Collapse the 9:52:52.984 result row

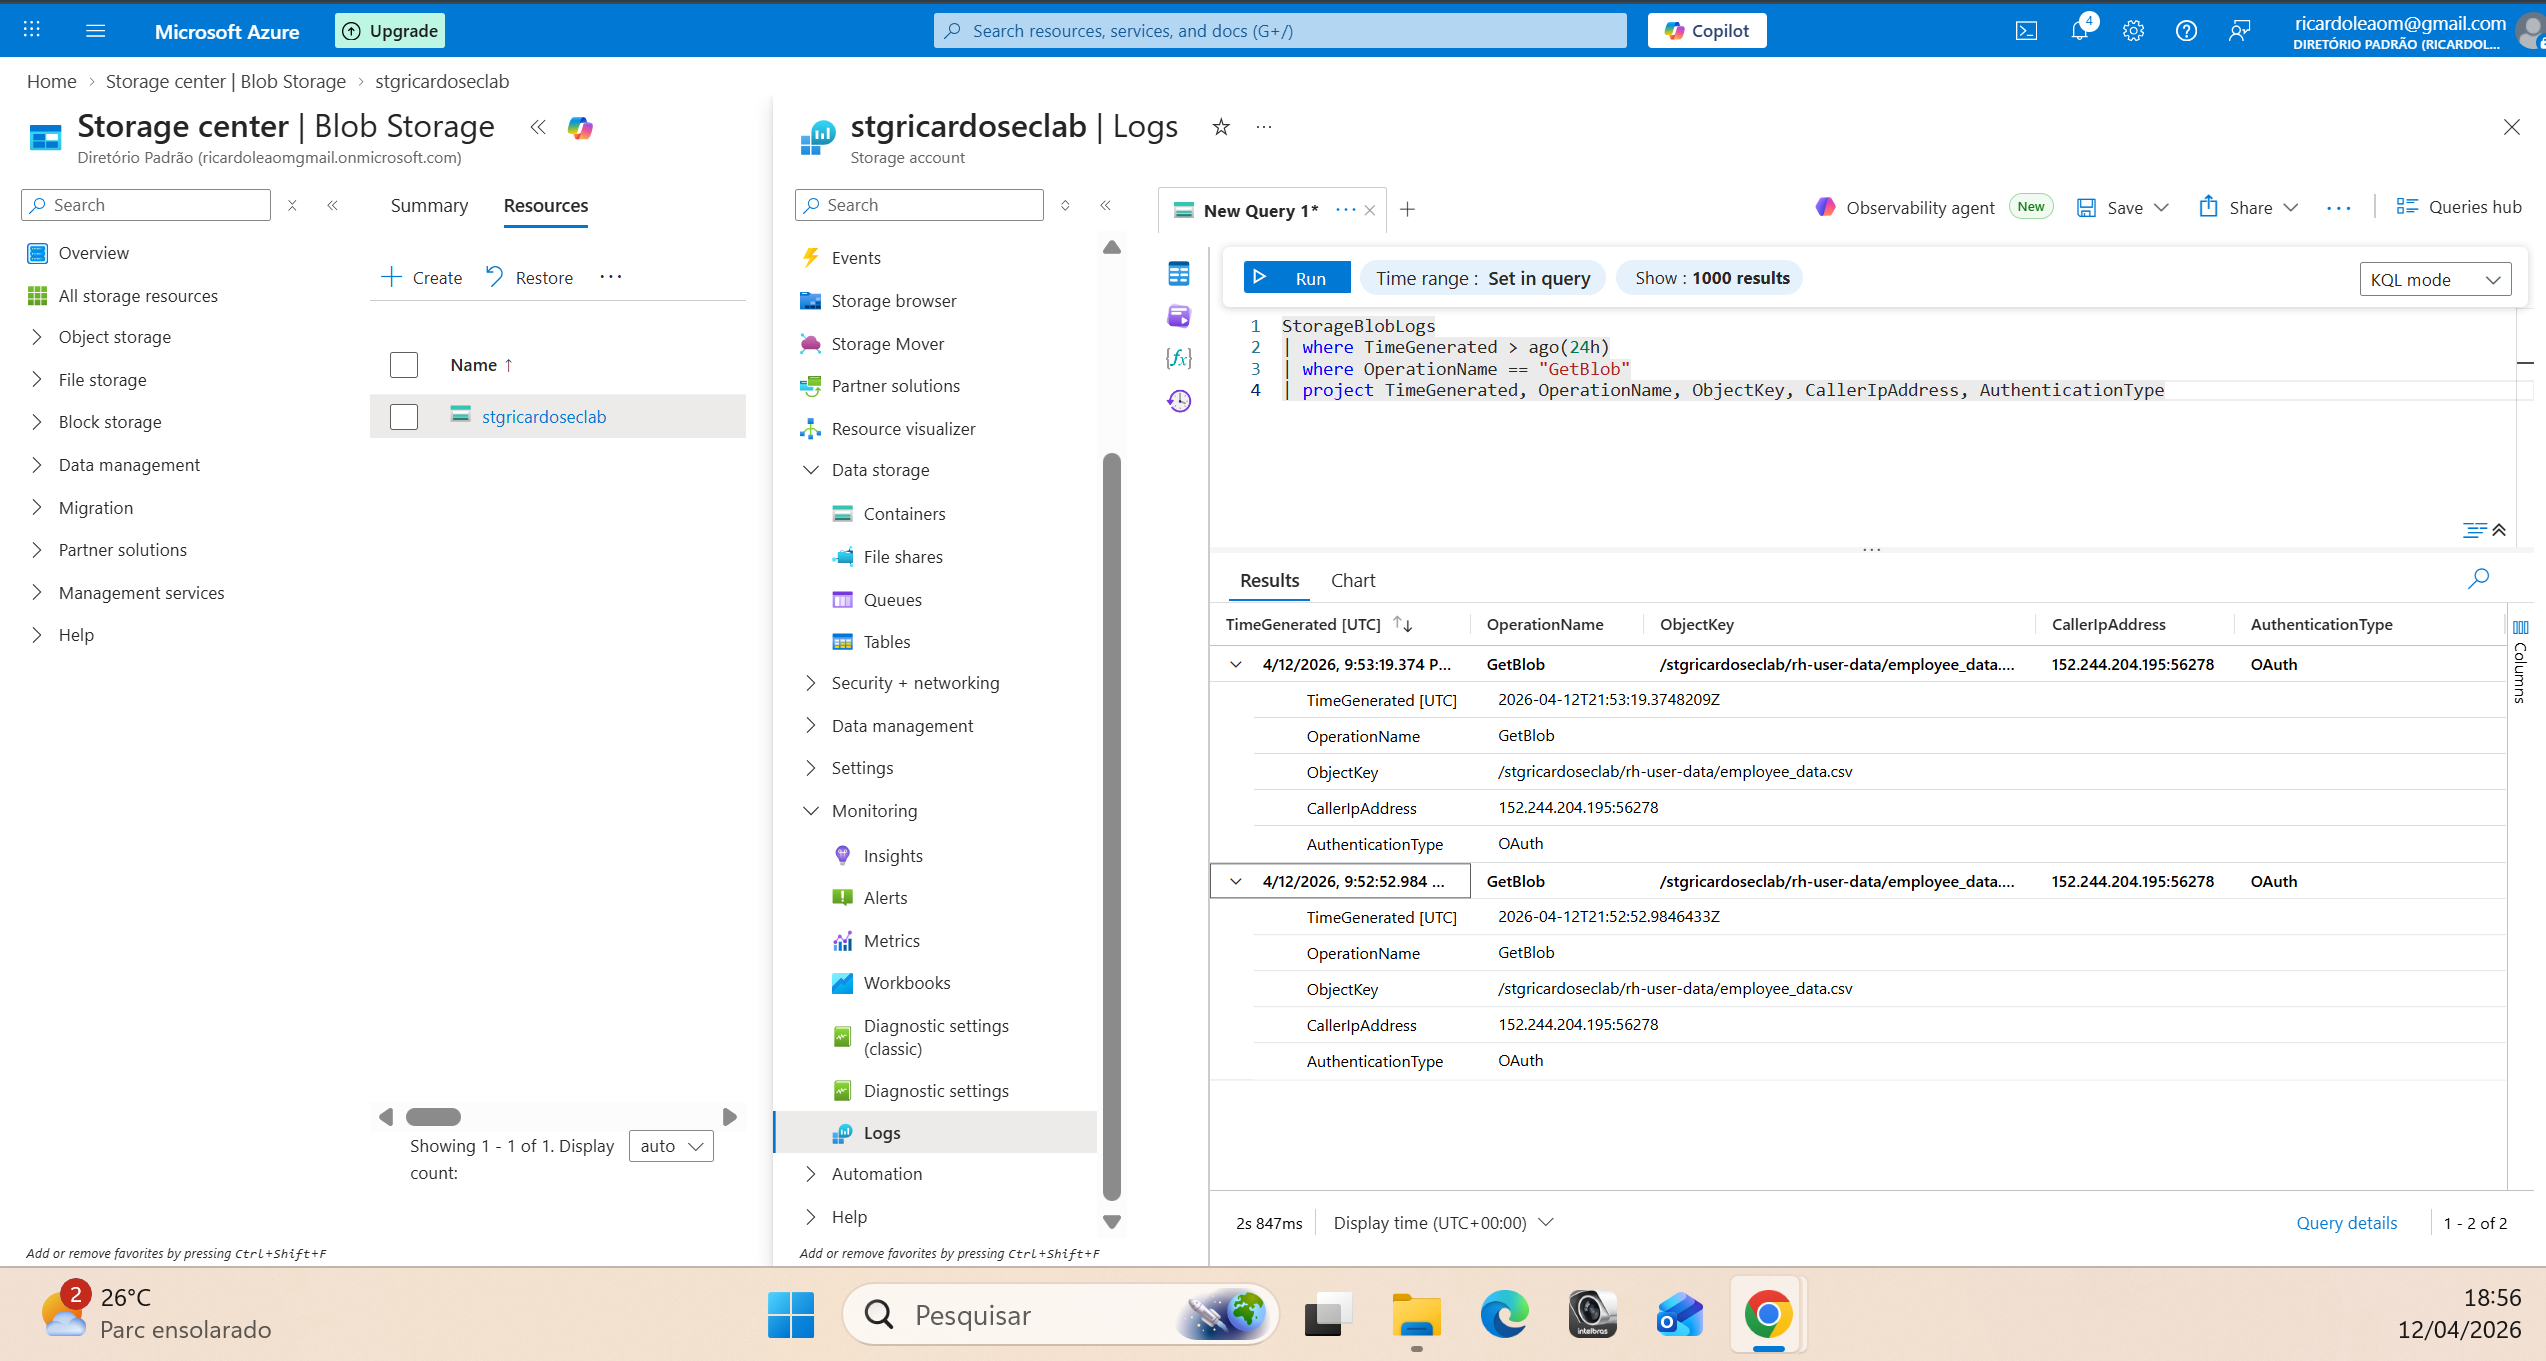tap(1236, 881)
